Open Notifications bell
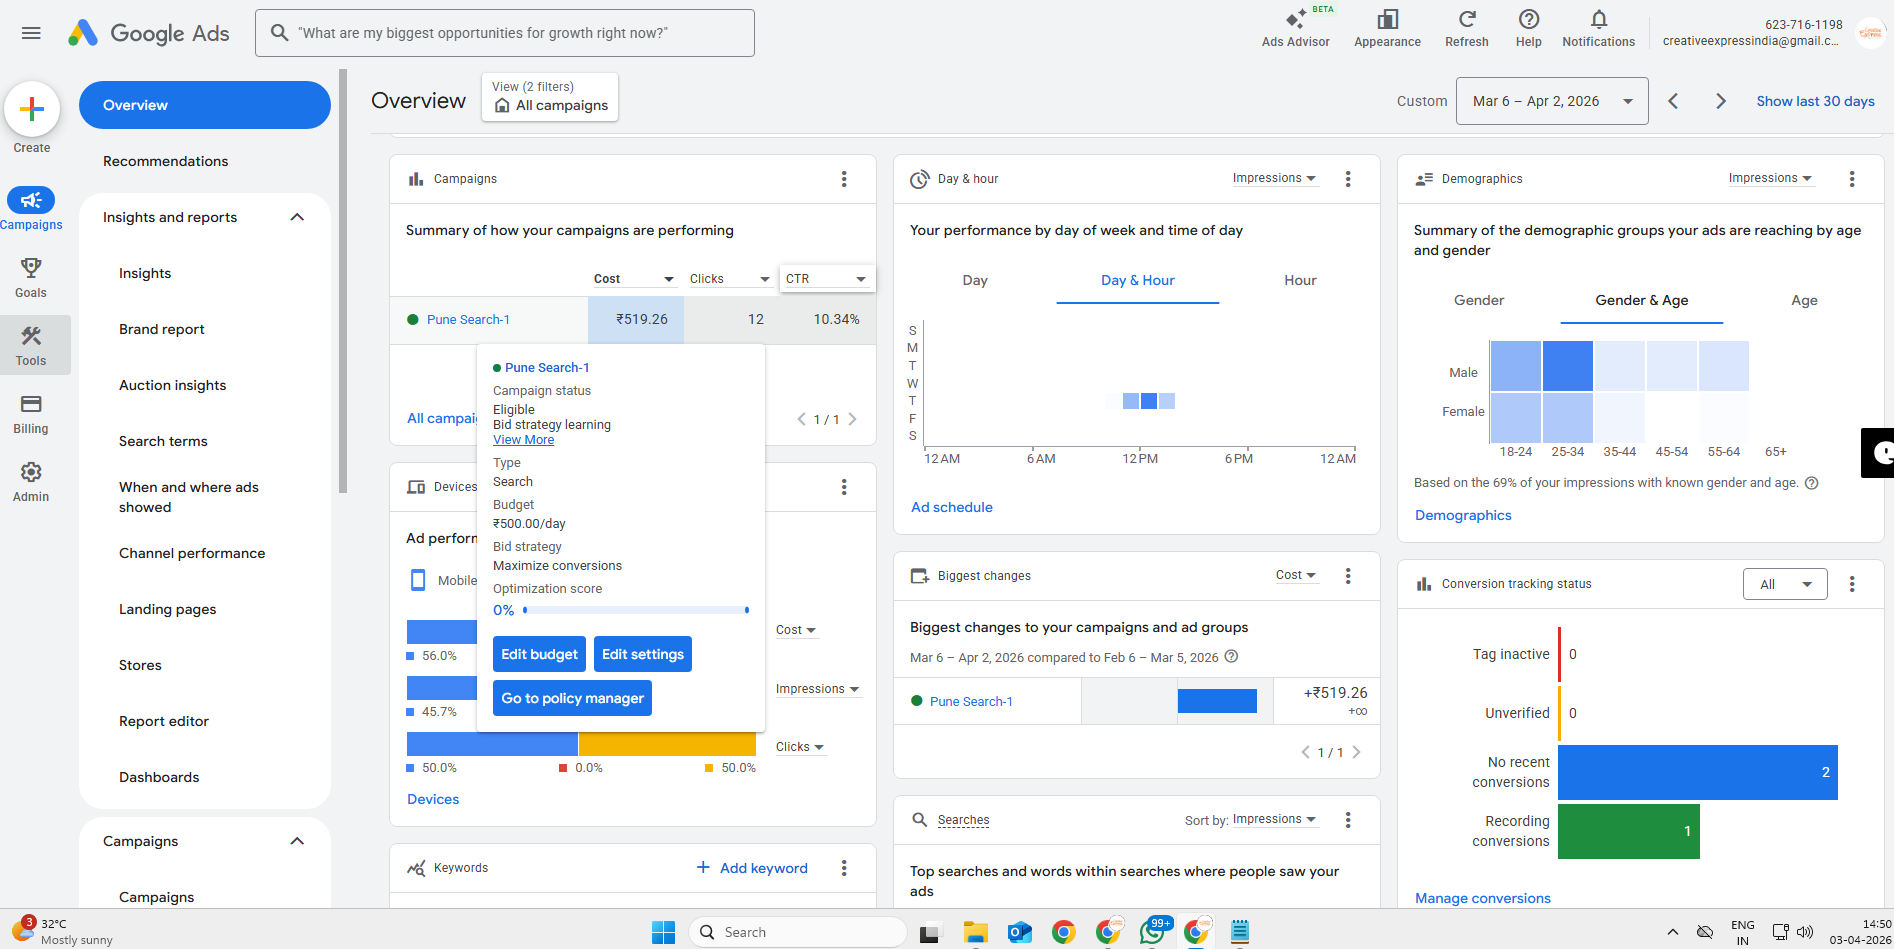The width and height of the screenshot is (1894, 949). [1598, 28]
